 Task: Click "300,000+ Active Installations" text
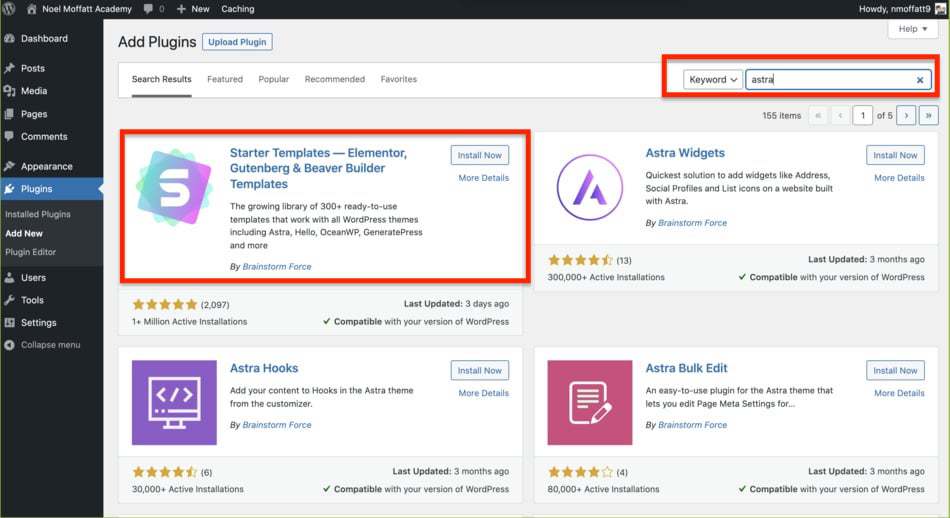(606, 277)
